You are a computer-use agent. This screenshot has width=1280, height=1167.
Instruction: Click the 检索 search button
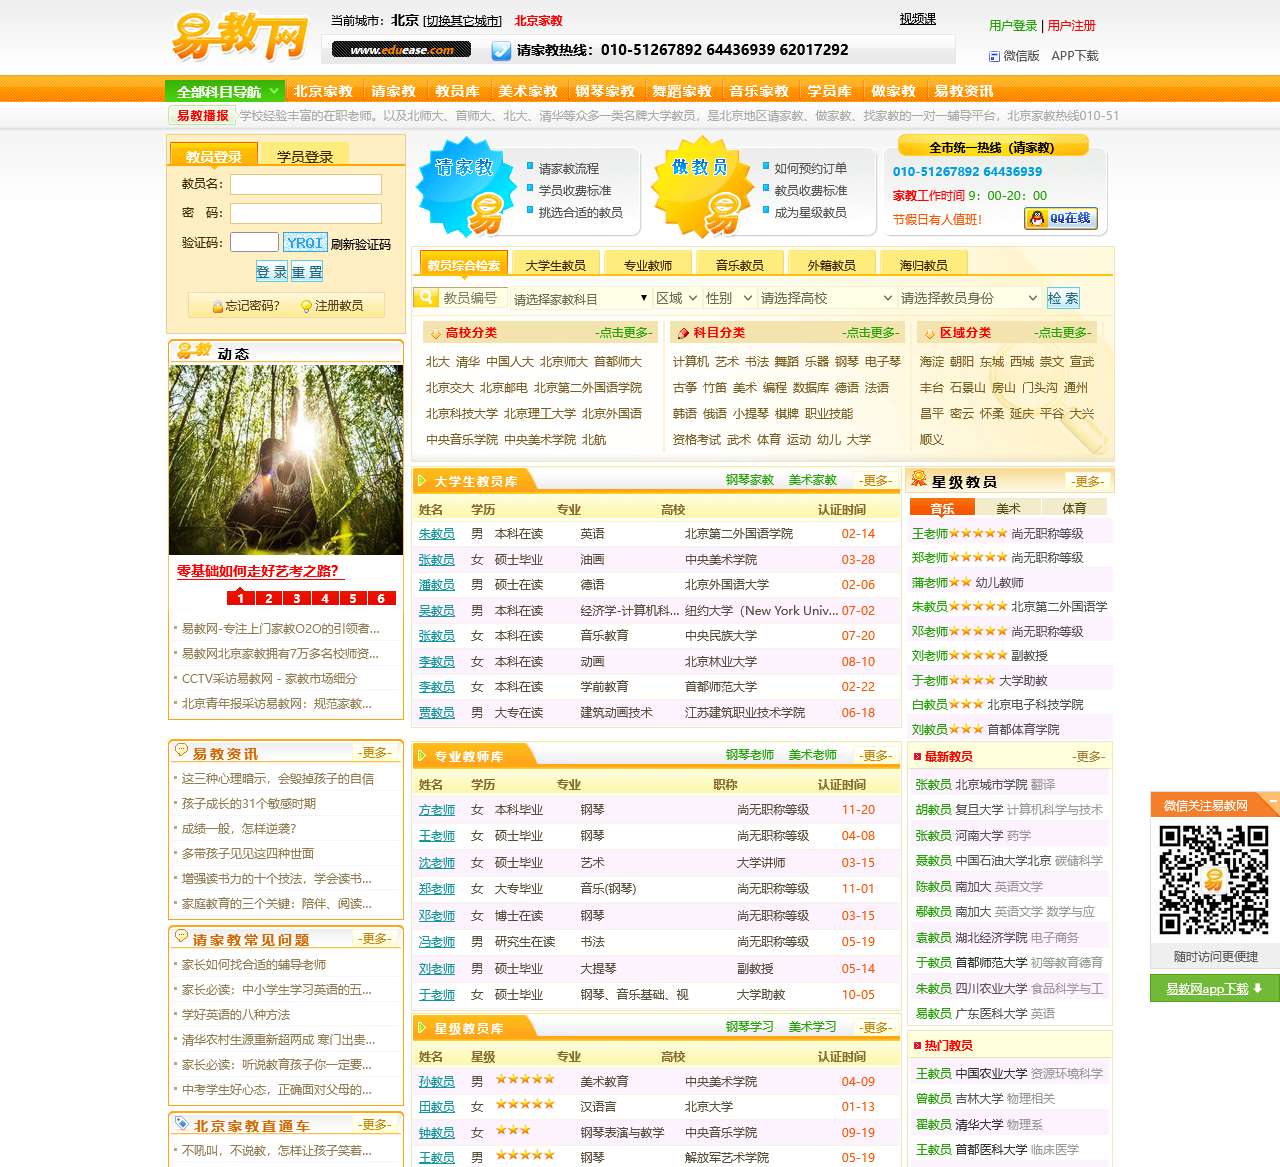click(x=1062, y=297)
